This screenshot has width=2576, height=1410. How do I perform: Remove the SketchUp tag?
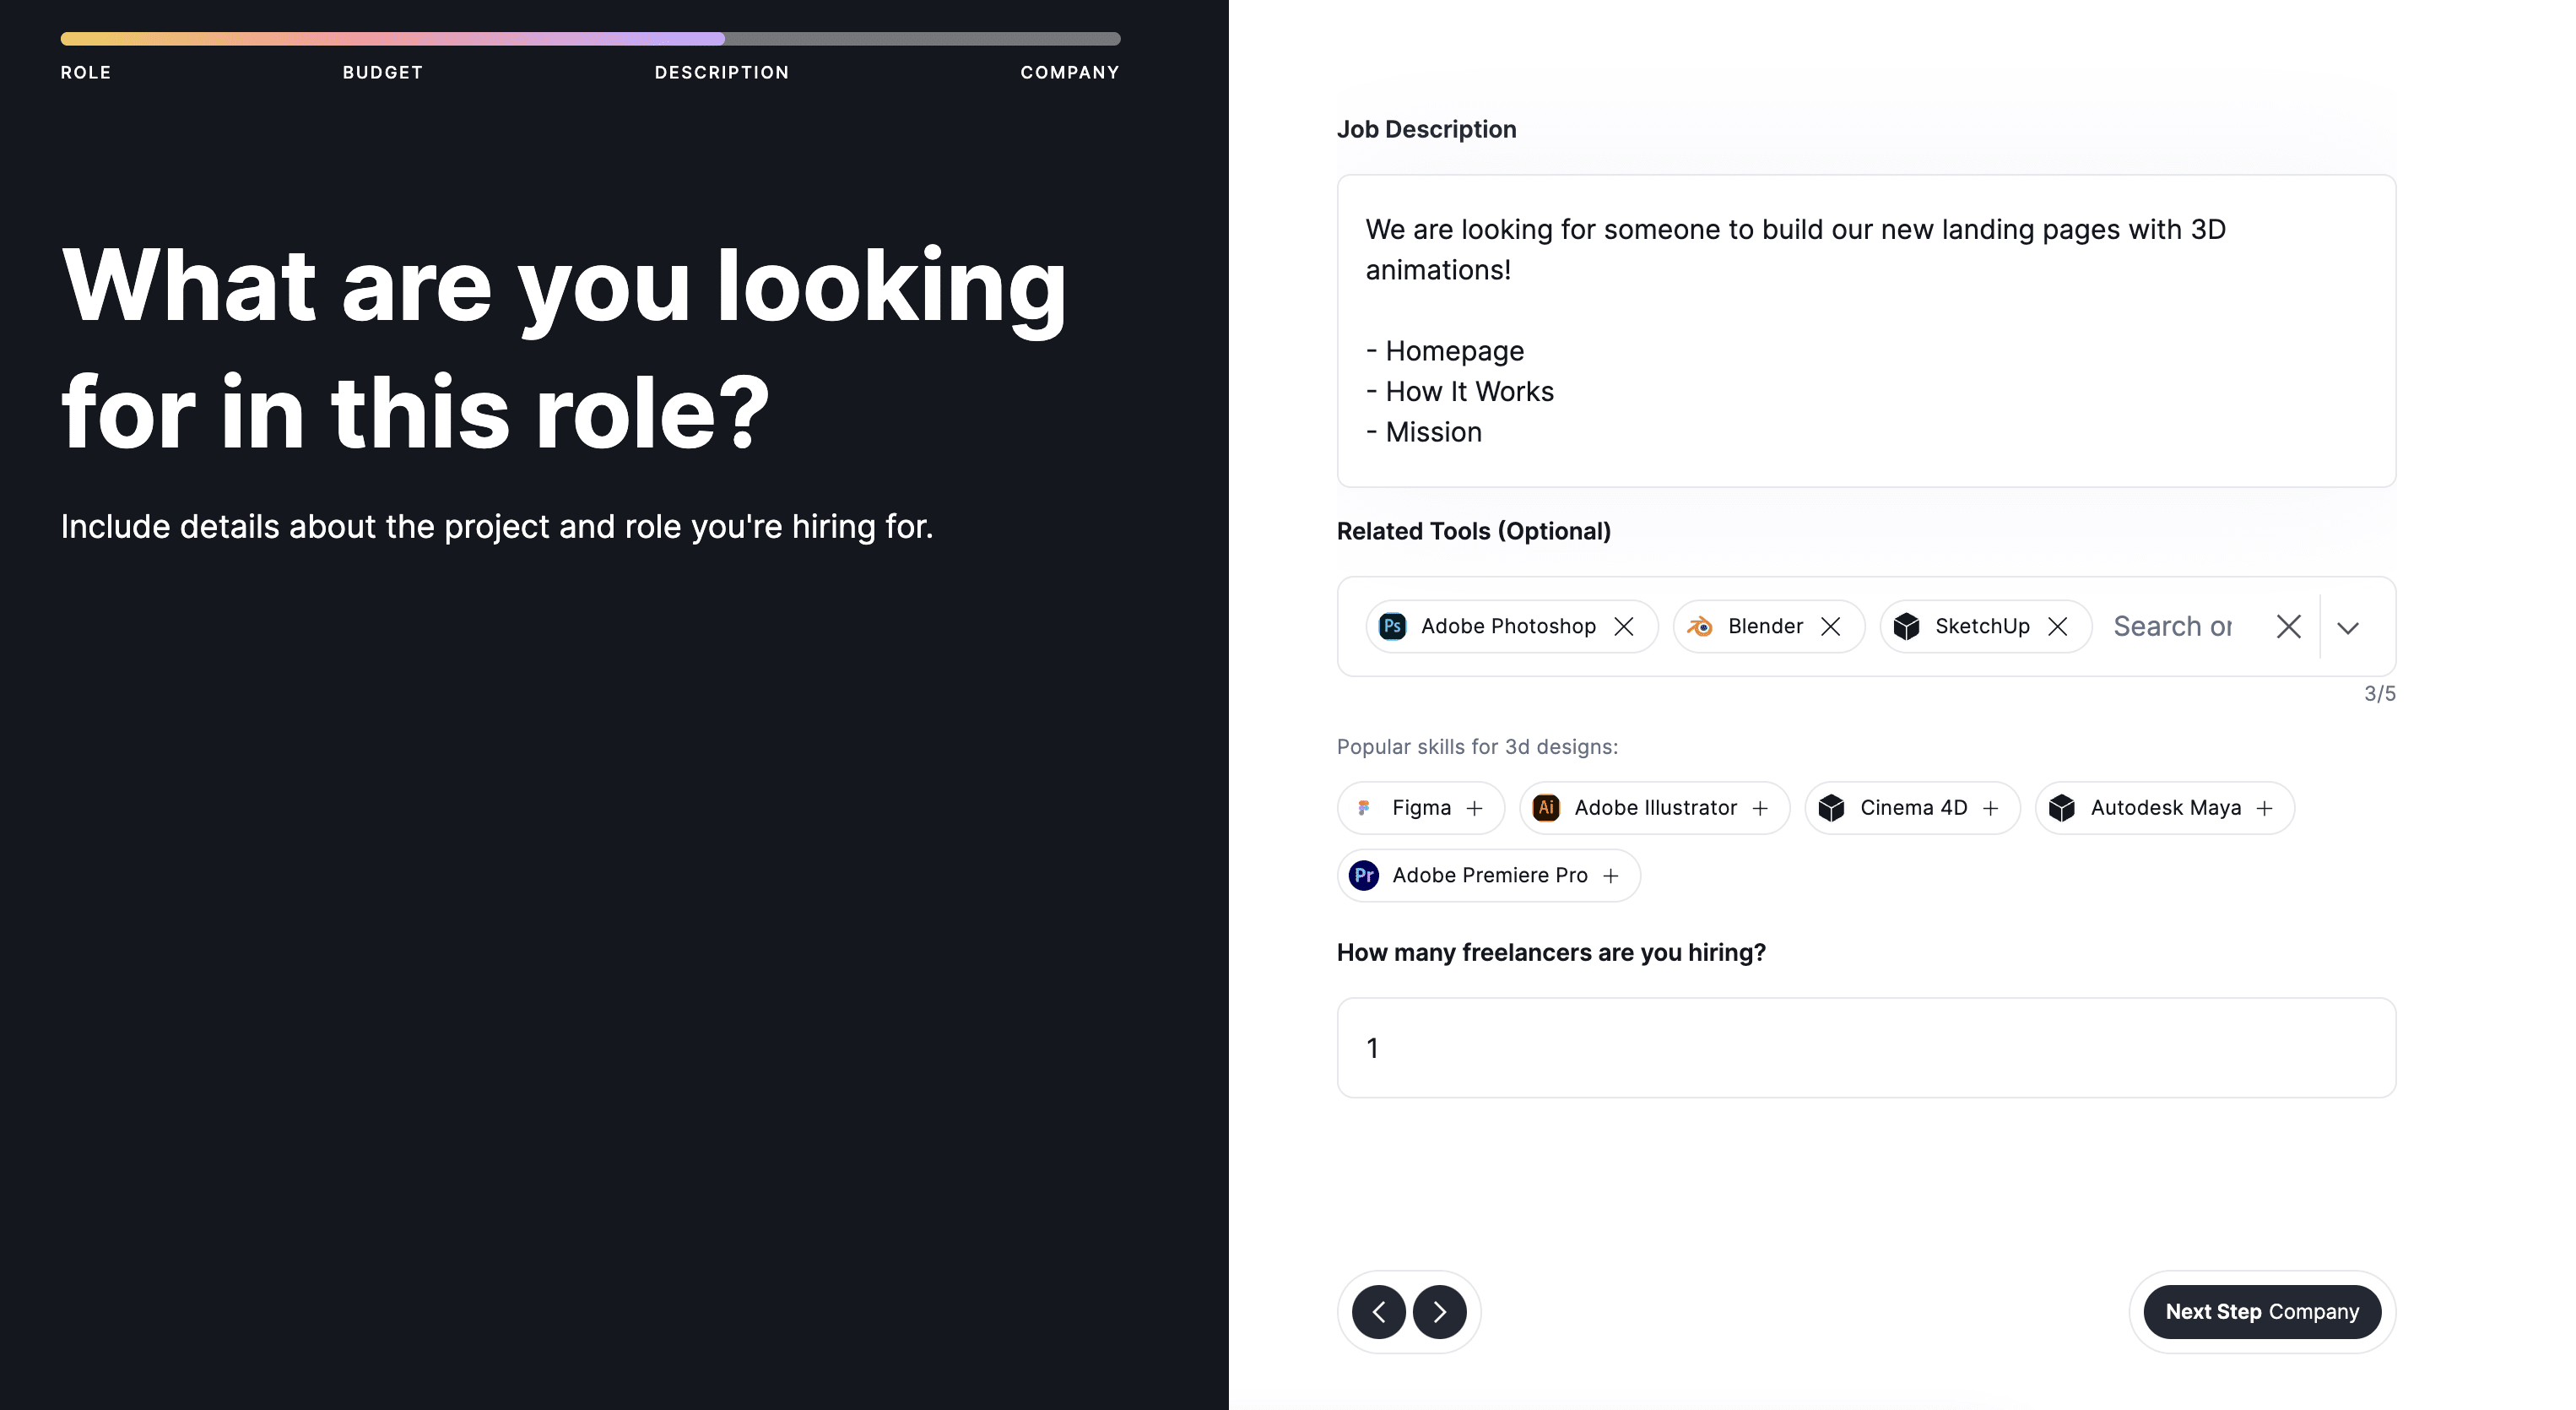click(2058, 626)
